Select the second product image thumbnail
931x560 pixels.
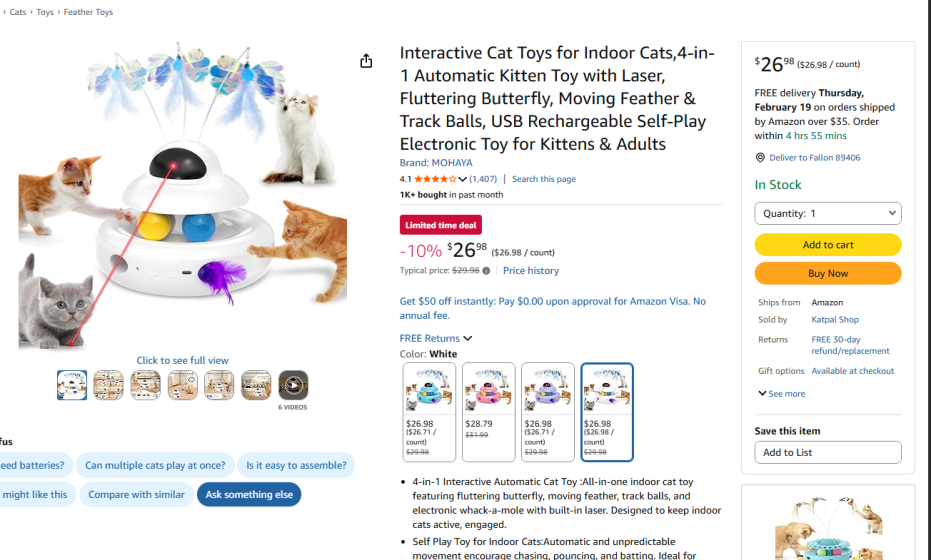click(108, 385)
